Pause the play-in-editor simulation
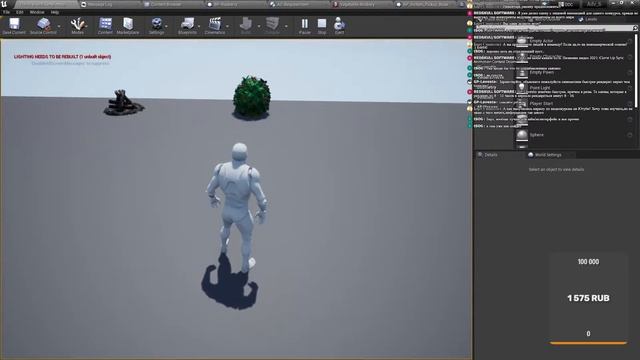Viewport: 640px width, 360px height. [x=304, y=25]
